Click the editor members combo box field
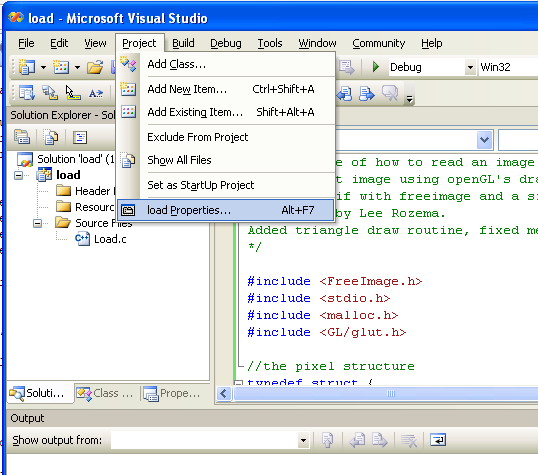This screenshot has height=475, width=538. 518,140
